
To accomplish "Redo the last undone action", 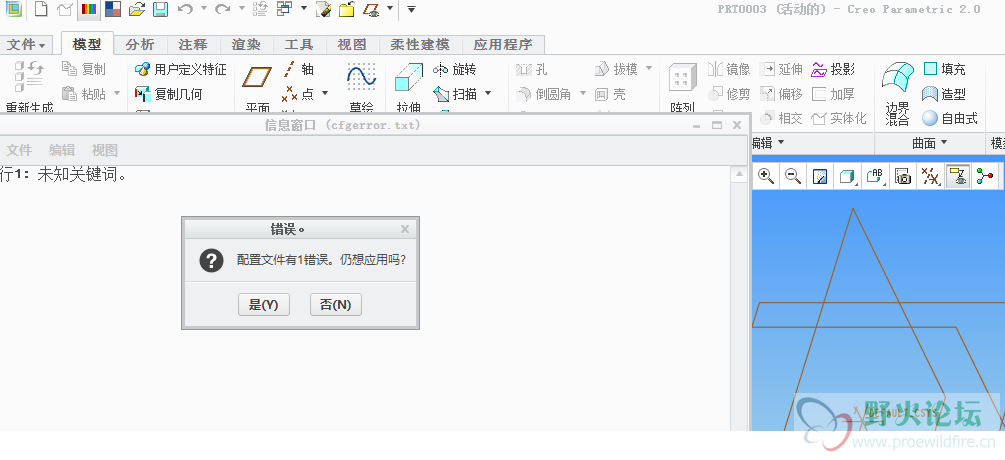I will point(222,9).
